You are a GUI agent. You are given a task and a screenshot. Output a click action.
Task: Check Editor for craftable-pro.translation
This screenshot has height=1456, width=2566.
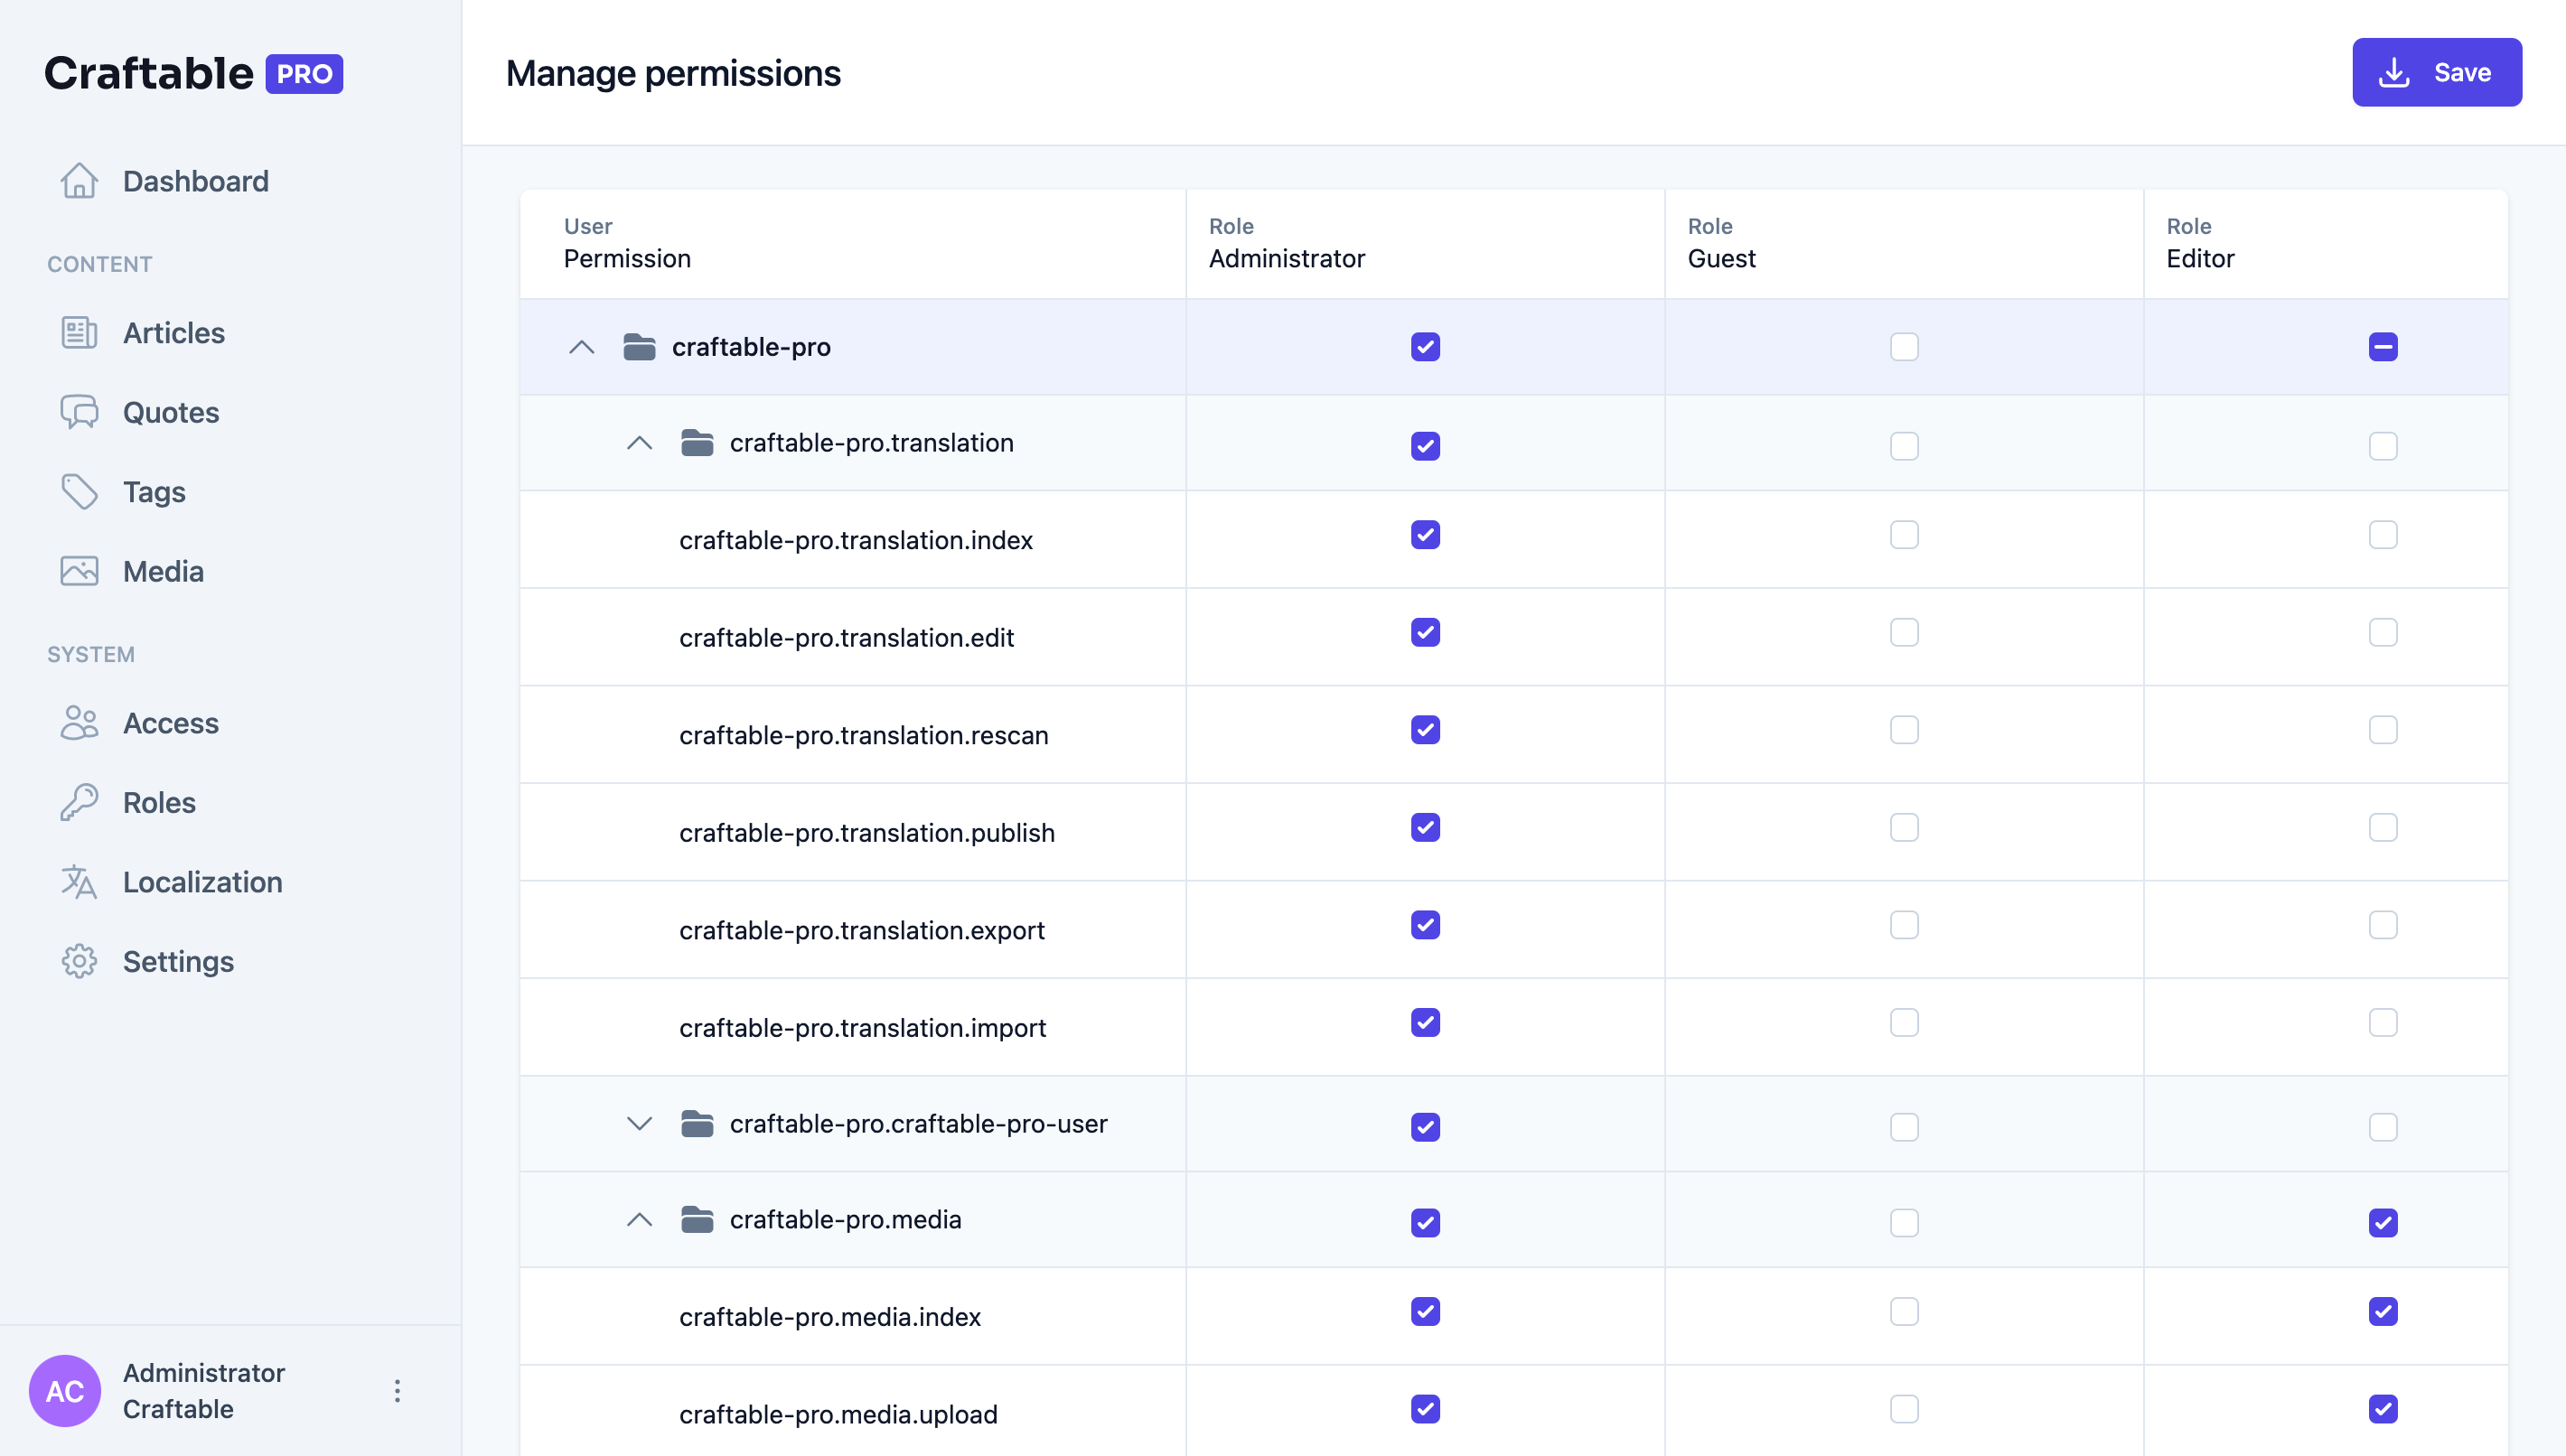(2383, 445)
